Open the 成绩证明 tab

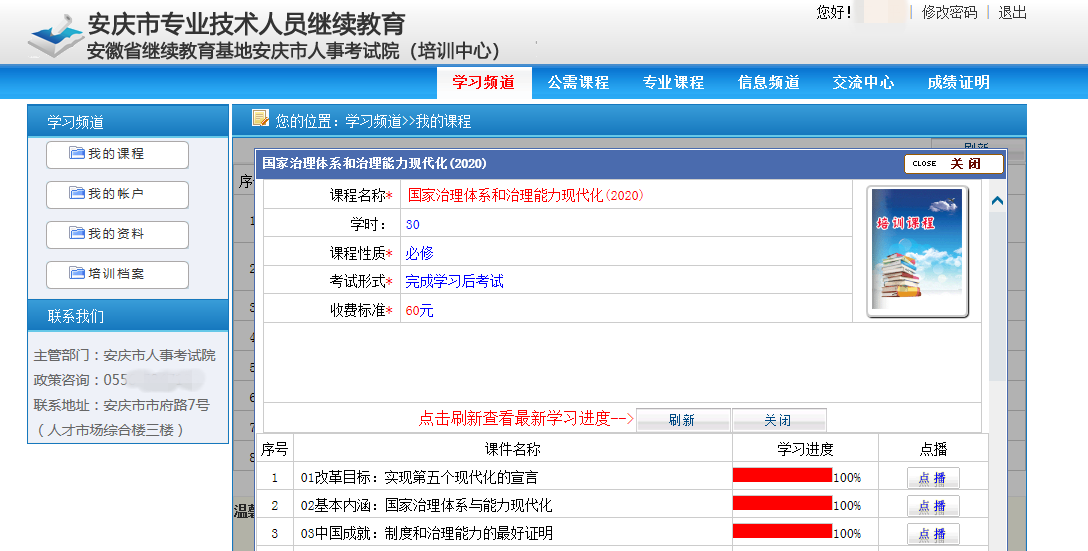click(x=958, y=83)
